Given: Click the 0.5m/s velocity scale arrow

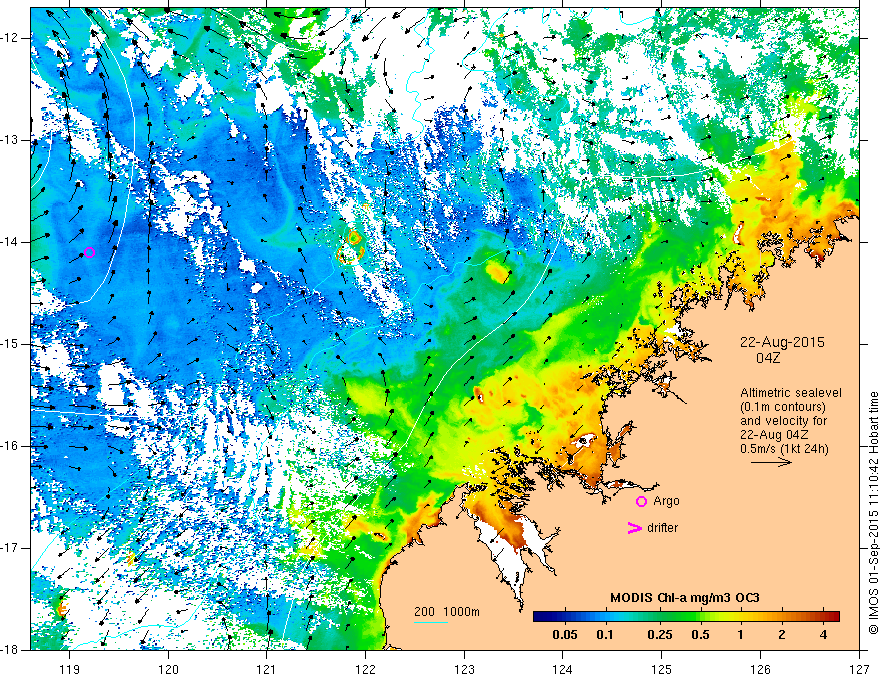Looking at the screenshot, I should pyautogui.click(x=771, y=462).
